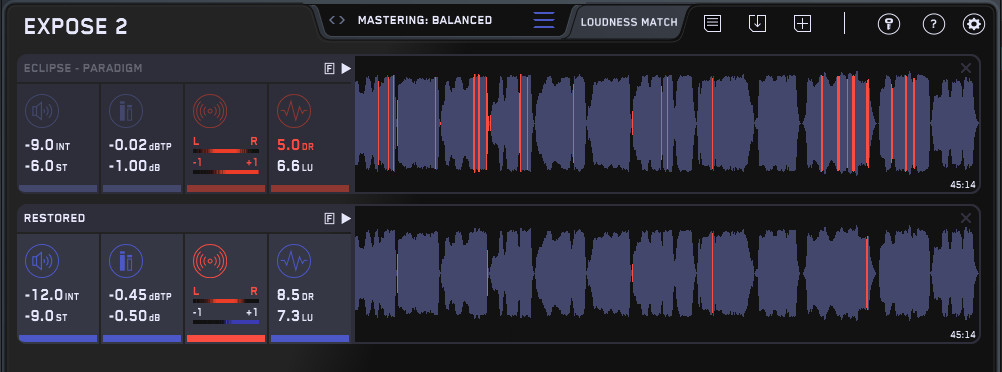Switch preset using the arrows beside Mastering
Screen dimensions: 1002x372
click(x=337, y=20)
